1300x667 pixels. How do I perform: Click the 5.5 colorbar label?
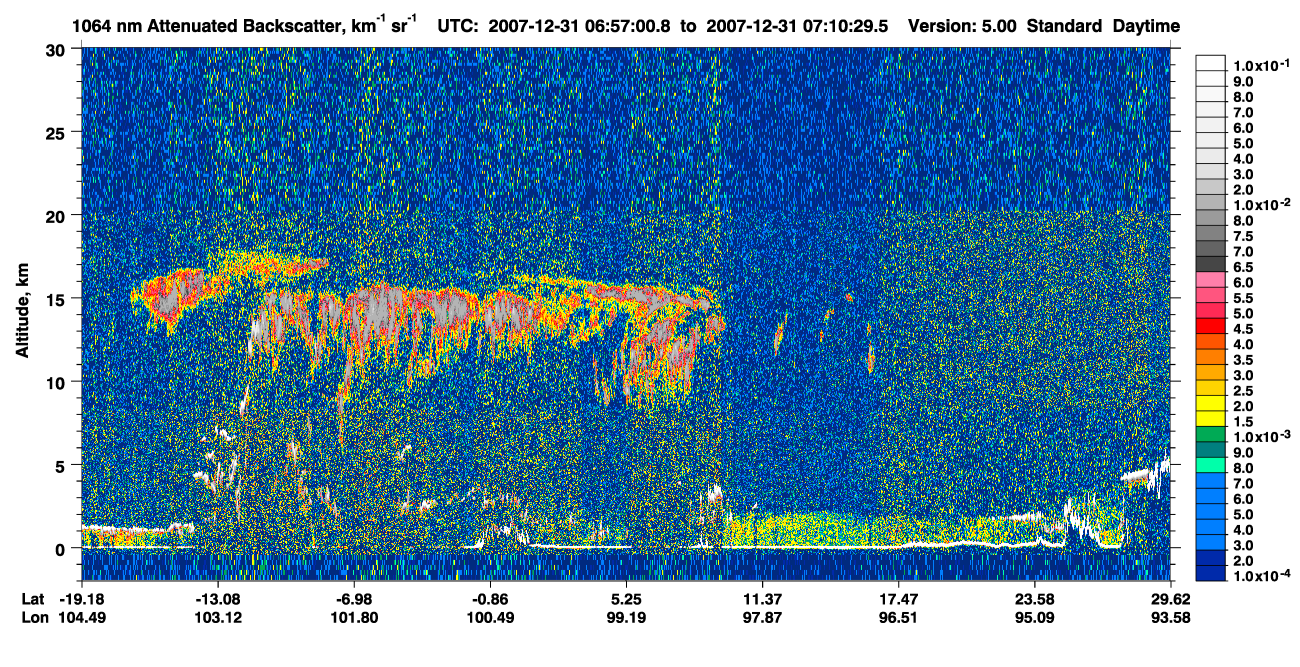(1243, 298)
